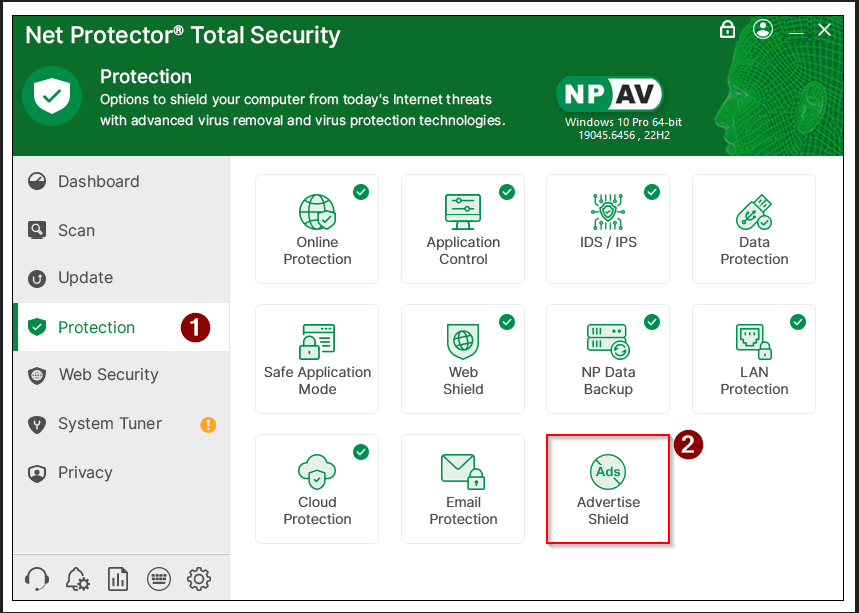859x613 pixels.
Task: Open the Data Protection tile
Action: click(x=754, y=229)
